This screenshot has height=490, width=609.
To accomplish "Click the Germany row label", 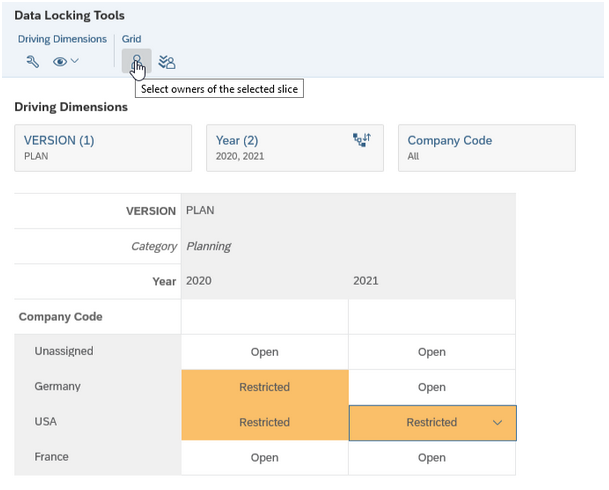I will 58,387.
